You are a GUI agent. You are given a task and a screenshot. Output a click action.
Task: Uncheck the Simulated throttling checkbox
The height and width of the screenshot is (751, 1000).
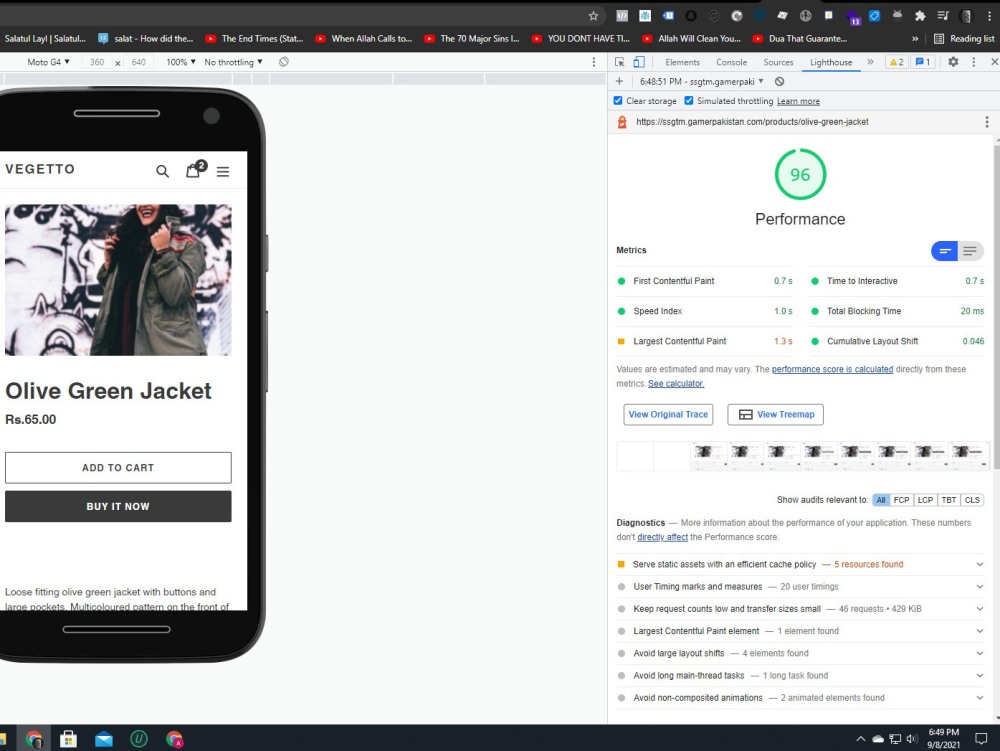coord(689,101)
